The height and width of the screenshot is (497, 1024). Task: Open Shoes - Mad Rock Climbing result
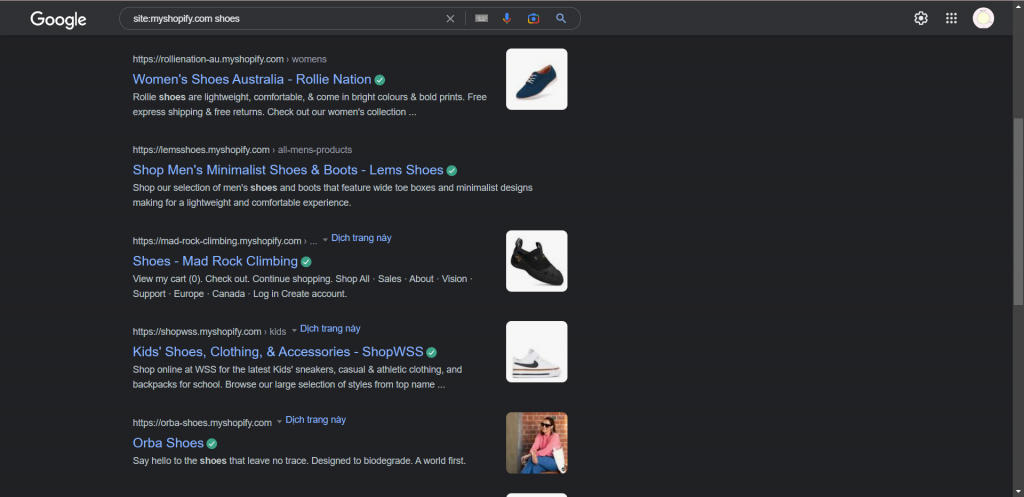coord(215,261)
